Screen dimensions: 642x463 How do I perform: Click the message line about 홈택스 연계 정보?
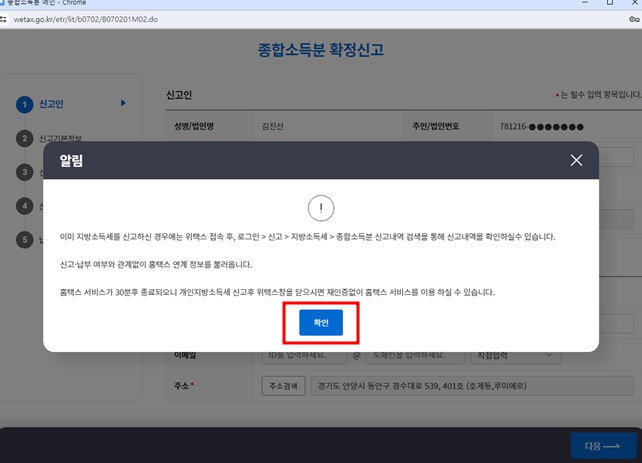click(156, 264)
